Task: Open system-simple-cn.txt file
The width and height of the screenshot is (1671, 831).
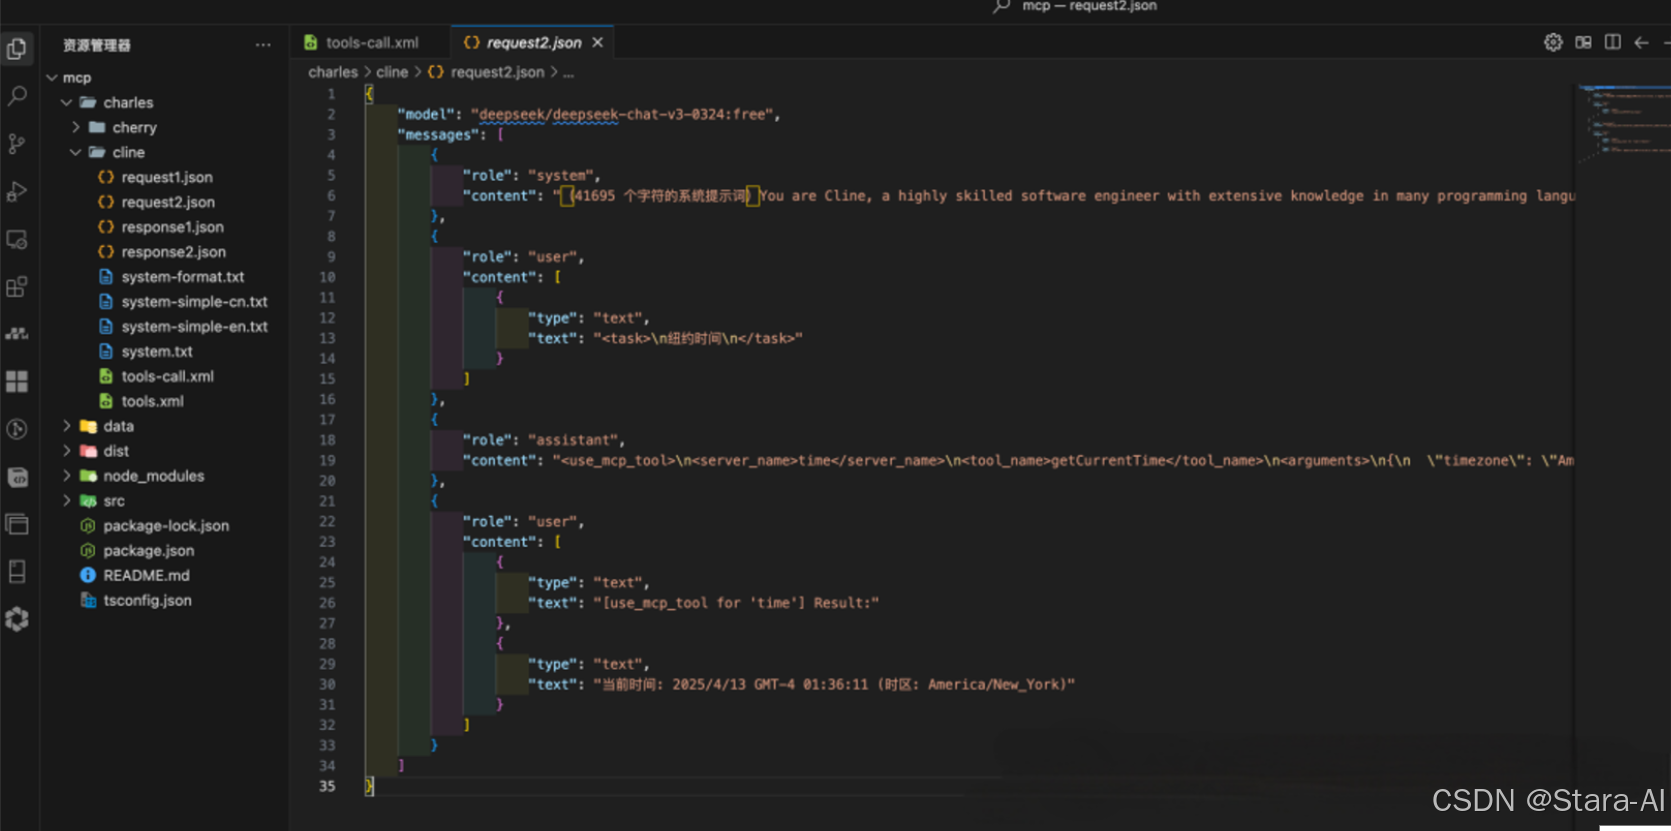Action: [x=194, y=302]
